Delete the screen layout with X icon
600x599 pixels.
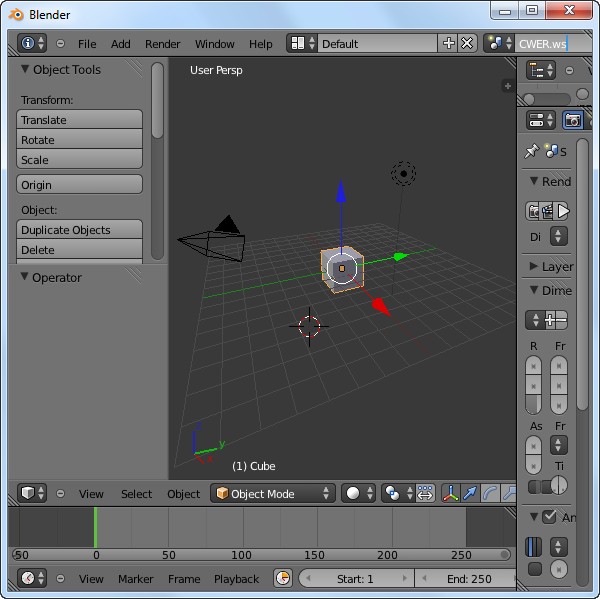[x=466, y=44]
